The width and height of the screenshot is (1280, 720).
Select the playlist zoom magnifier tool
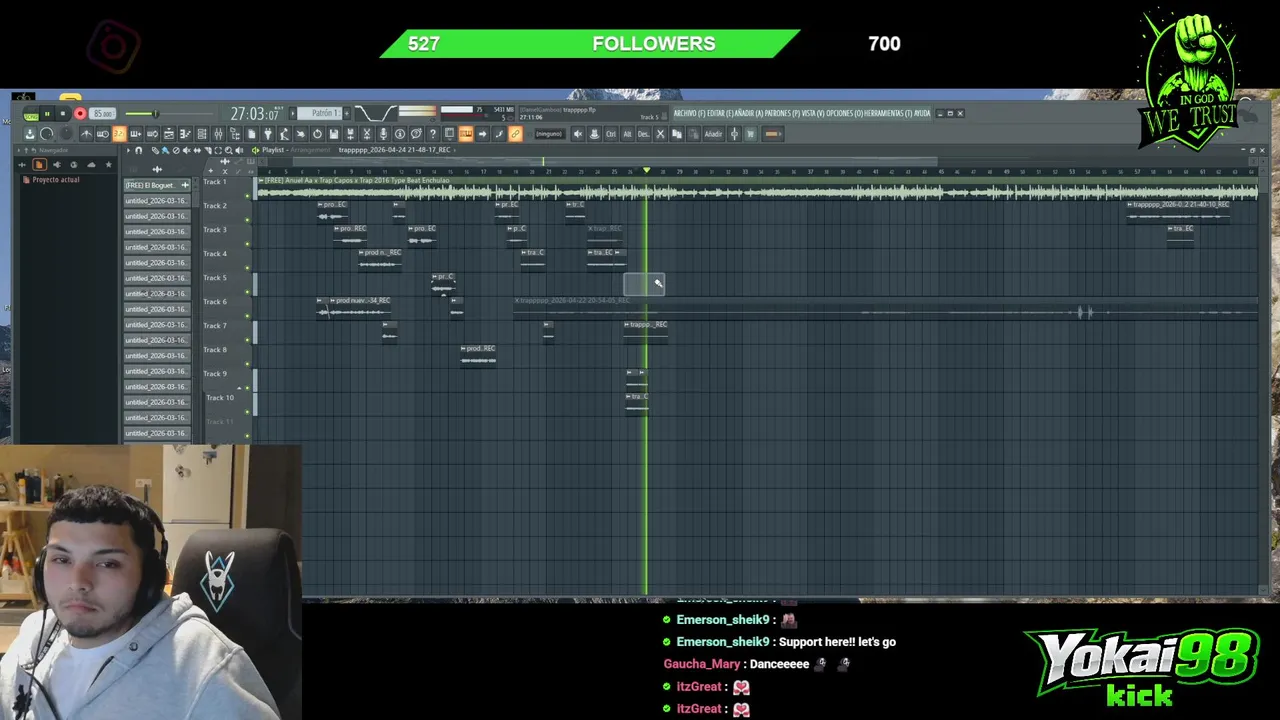pos(229,150)
